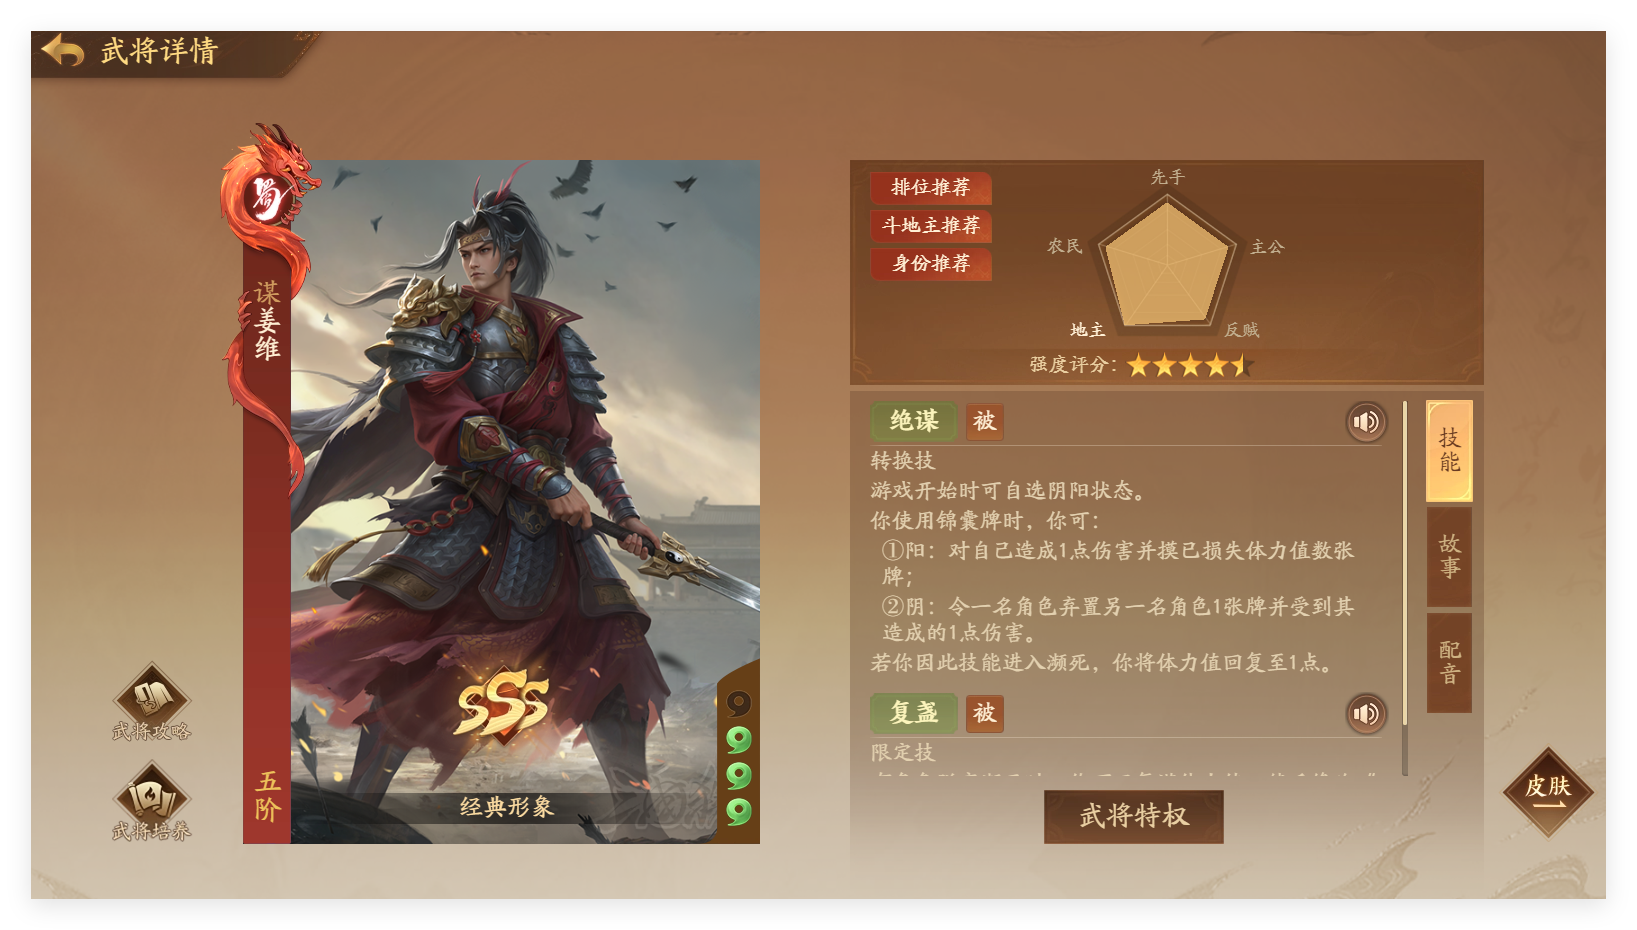
Task: Switch to the 故事 story tab
Action: tap(1449, 557)
